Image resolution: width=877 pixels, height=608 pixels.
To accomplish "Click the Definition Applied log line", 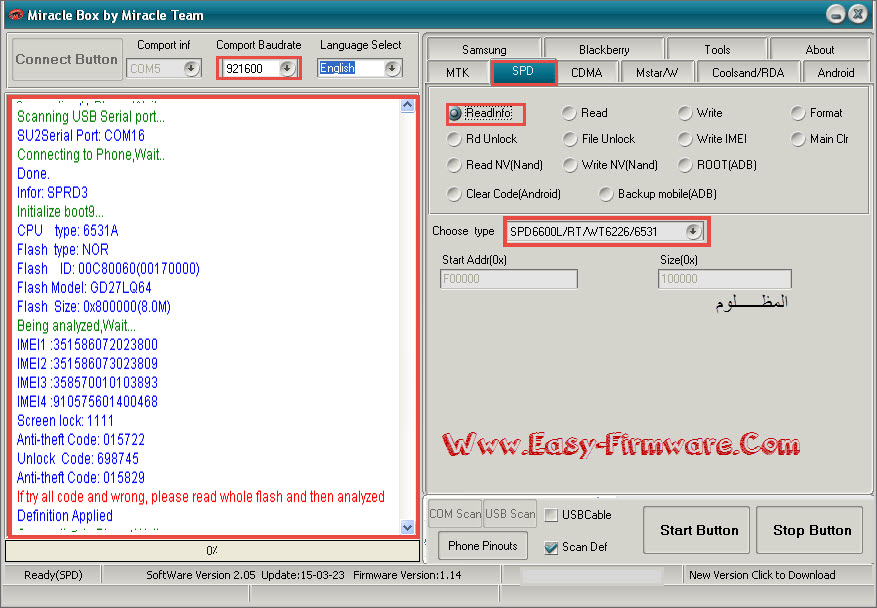I will [65, 516].
